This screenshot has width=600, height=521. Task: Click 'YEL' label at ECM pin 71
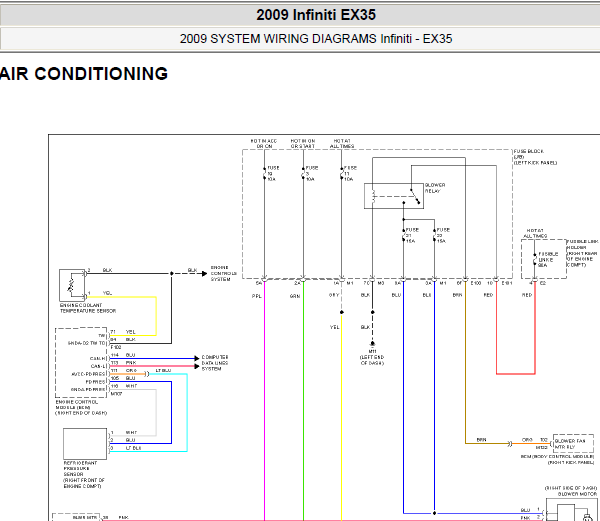130,332
